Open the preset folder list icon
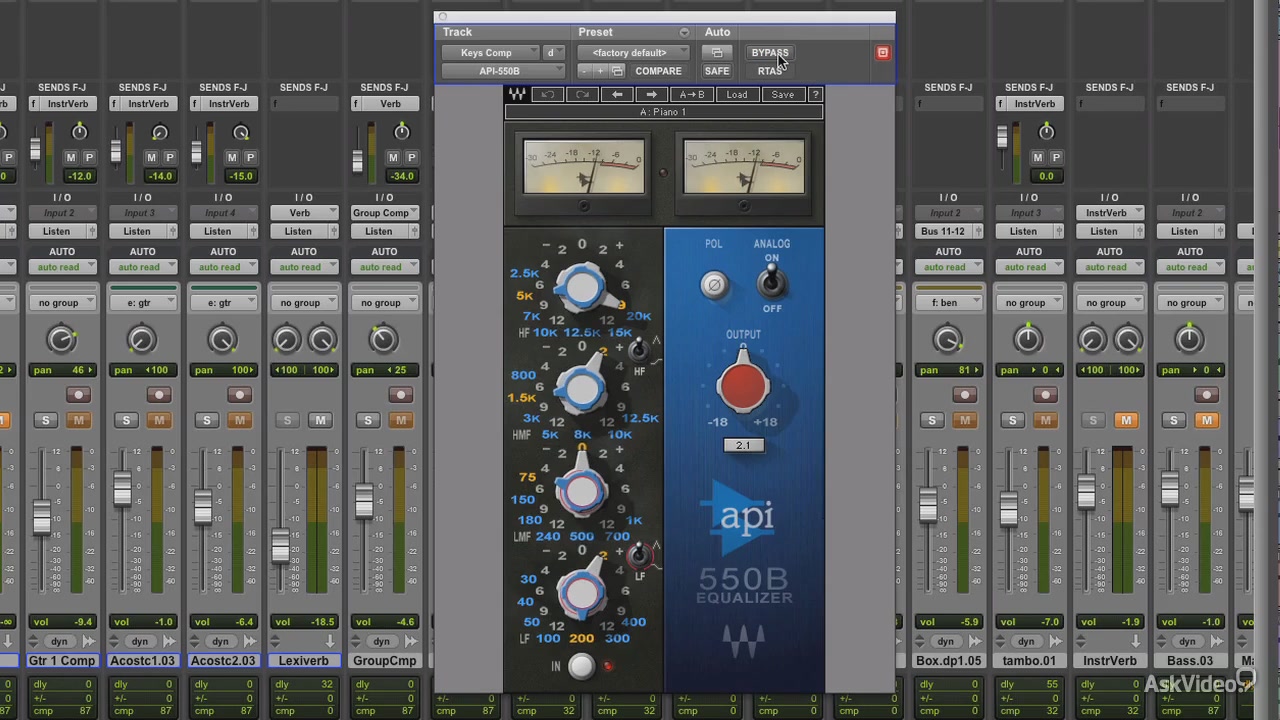Viewport: 1280px width, 720px height. [617, 71]
